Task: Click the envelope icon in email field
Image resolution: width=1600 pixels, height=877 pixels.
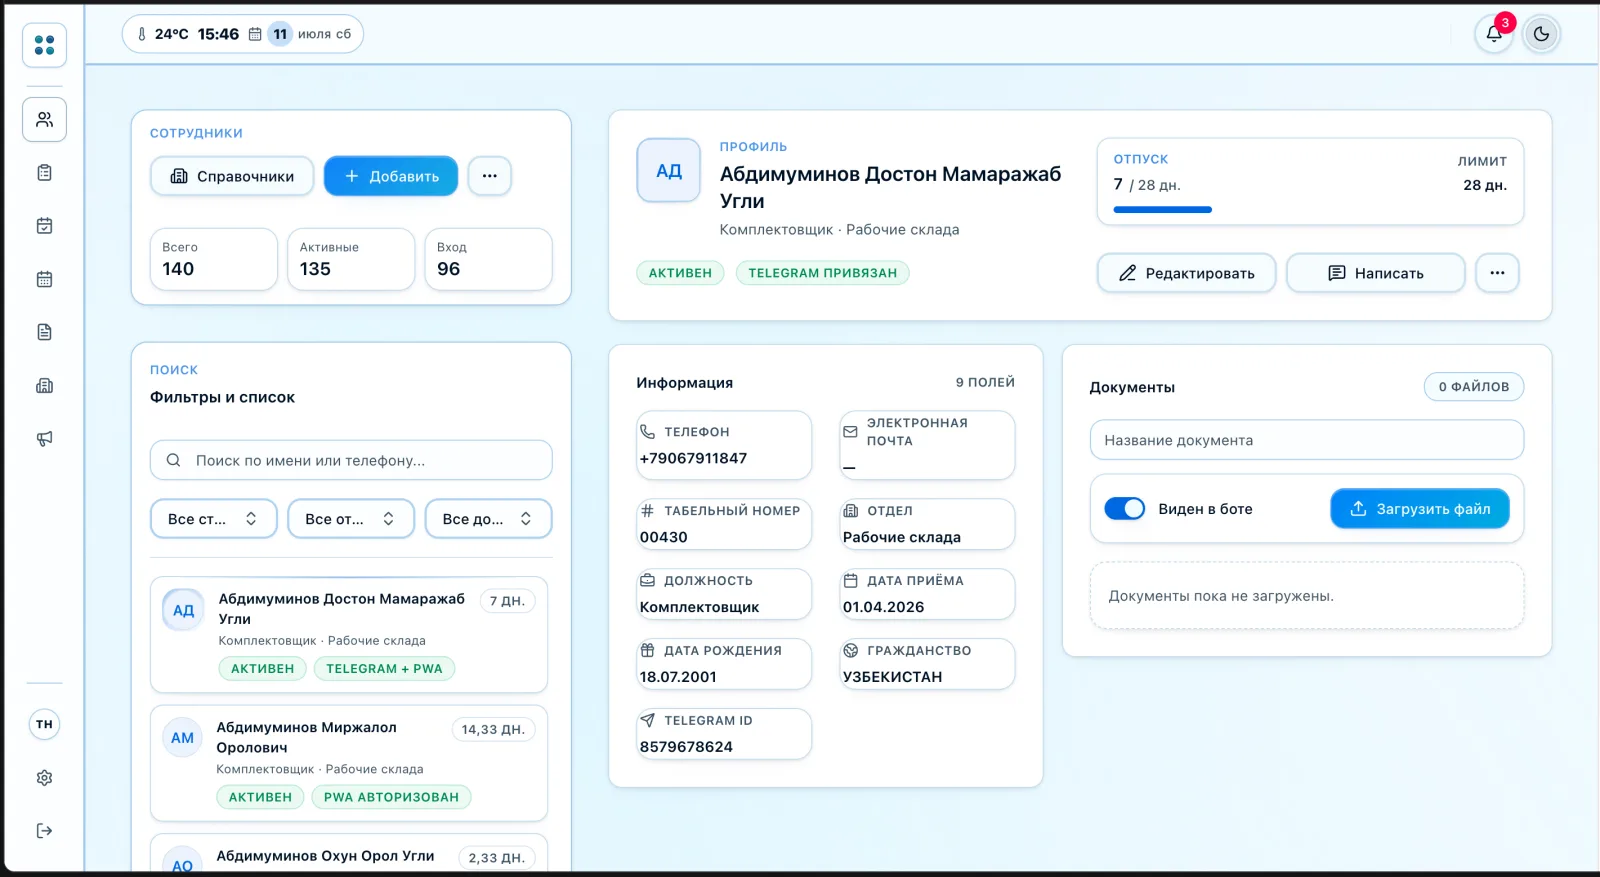Action: (x=850, y=432)
